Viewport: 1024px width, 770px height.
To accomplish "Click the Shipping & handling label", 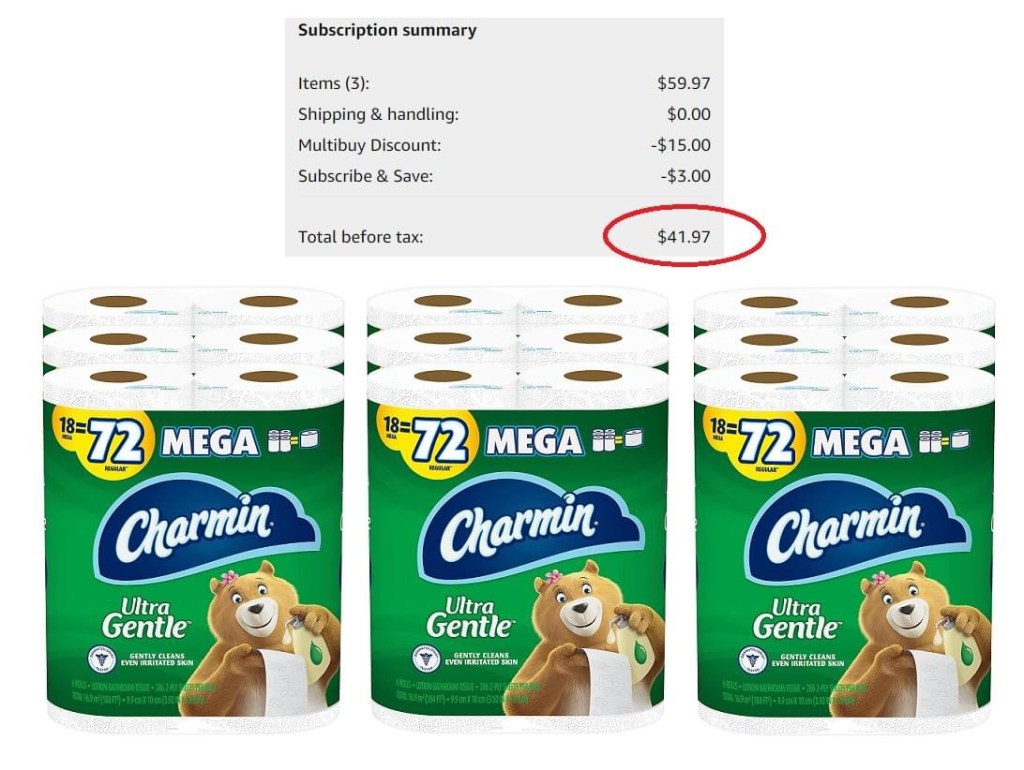I will click(378, 114).
